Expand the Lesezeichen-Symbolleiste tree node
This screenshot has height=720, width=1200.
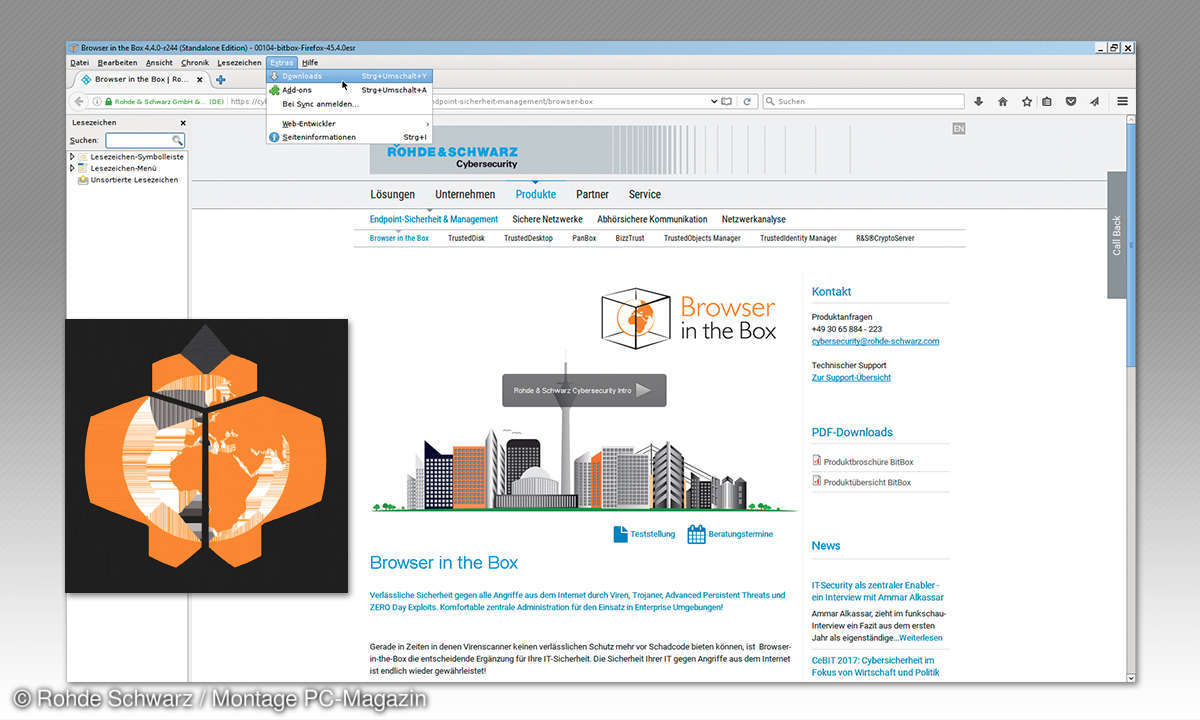[72, 156]
